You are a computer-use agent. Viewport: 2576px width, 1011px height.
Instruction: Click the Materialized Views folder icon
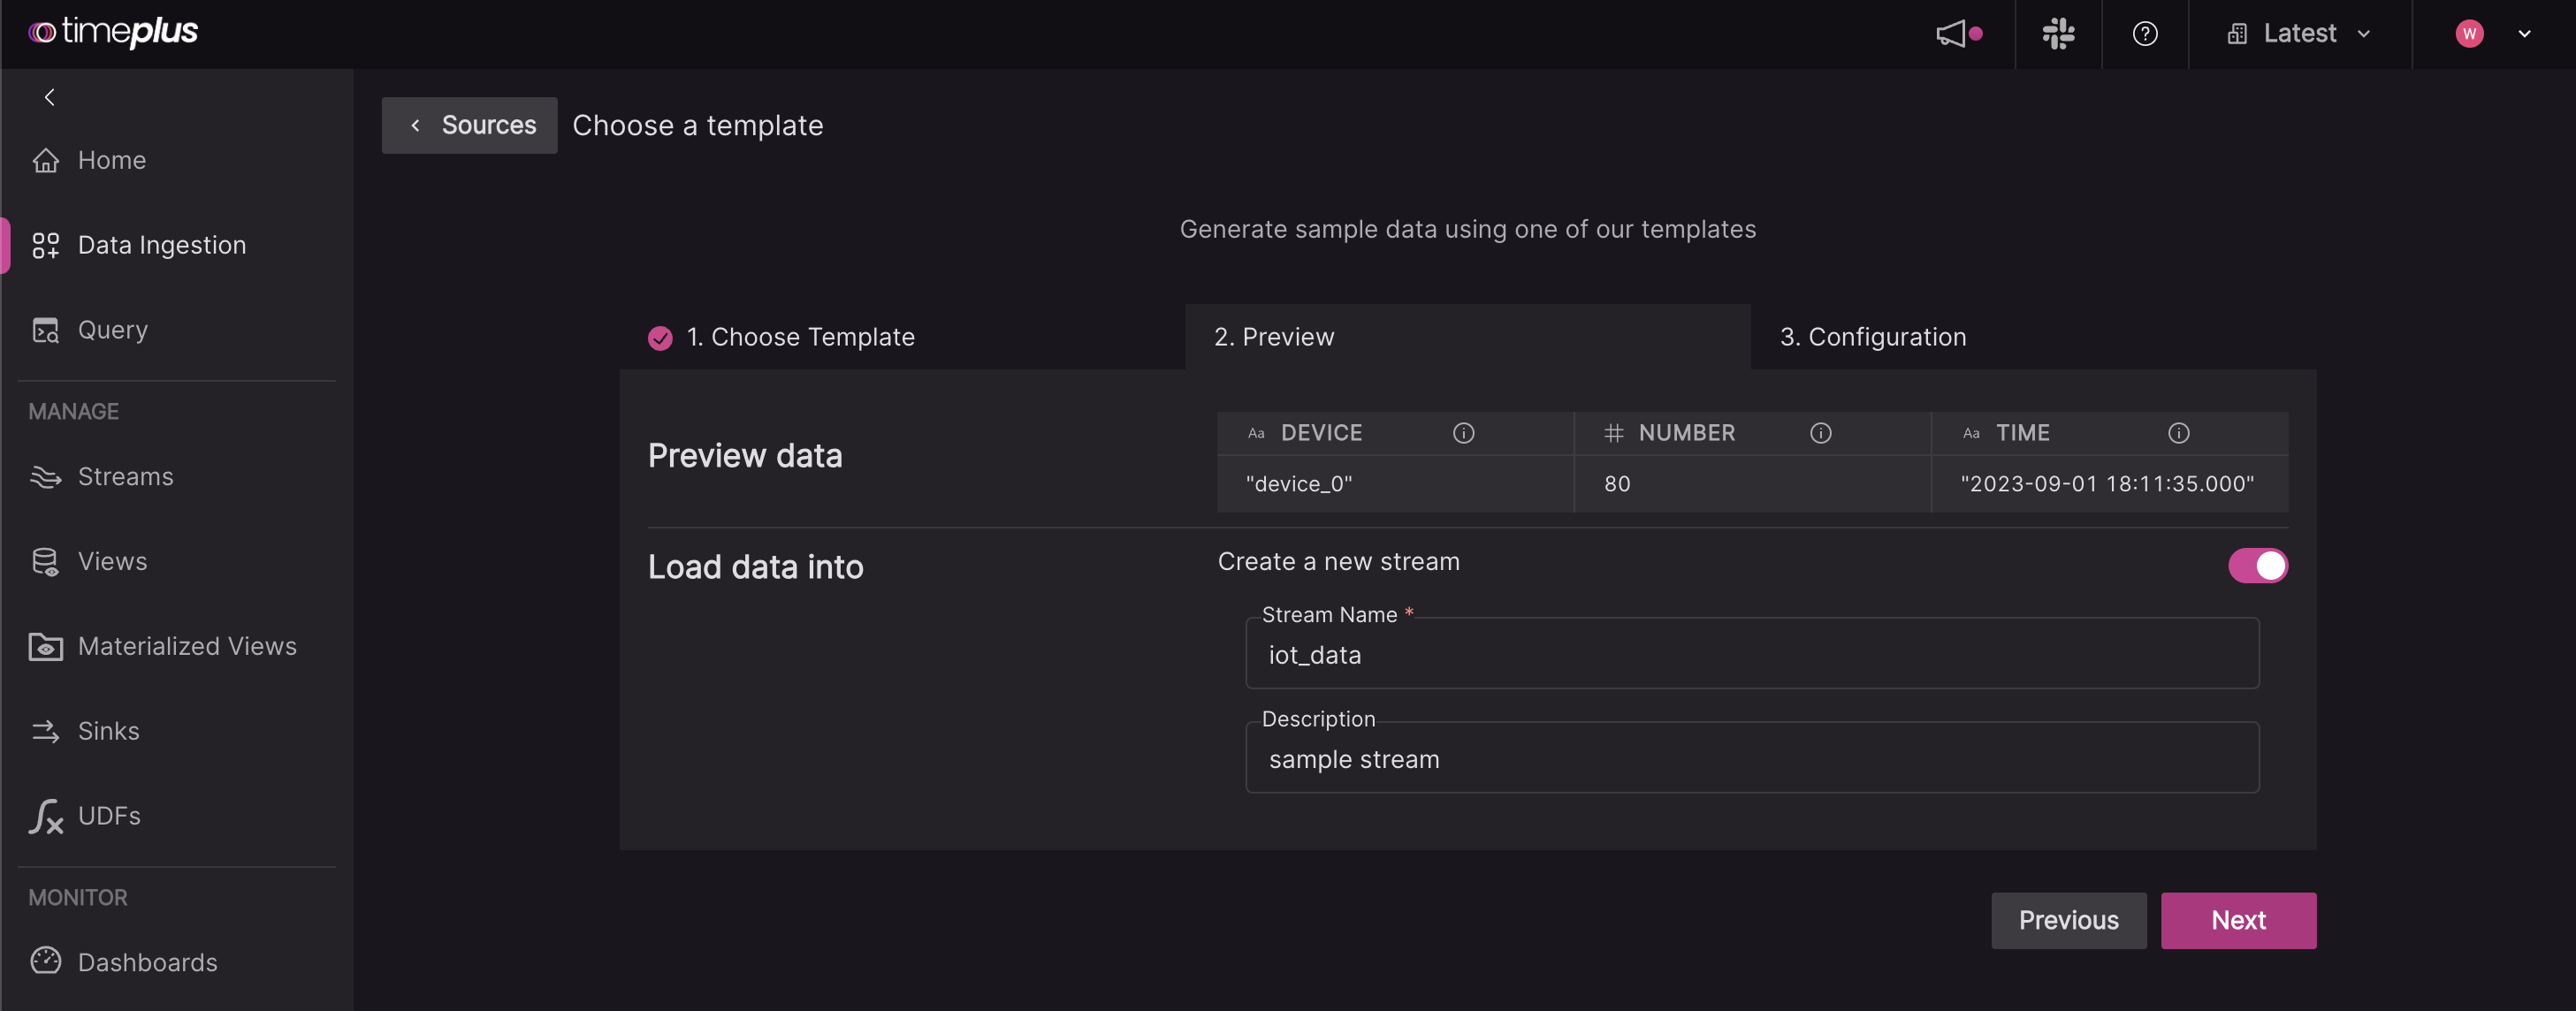[46, 647]
